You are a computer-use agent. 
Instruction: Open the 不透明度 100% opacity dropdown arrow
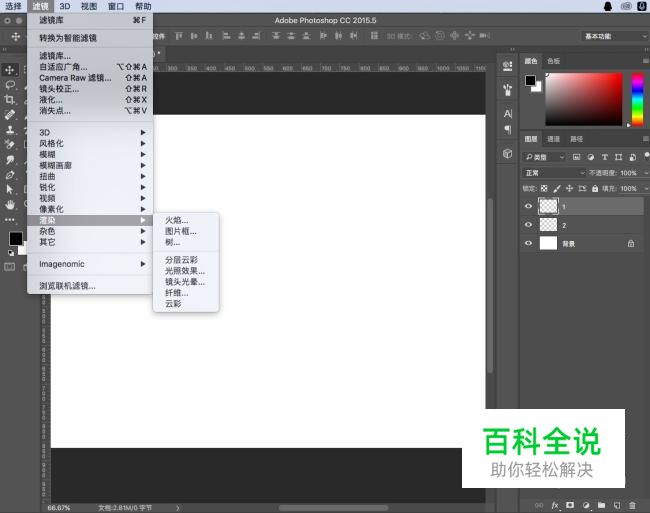646,173
